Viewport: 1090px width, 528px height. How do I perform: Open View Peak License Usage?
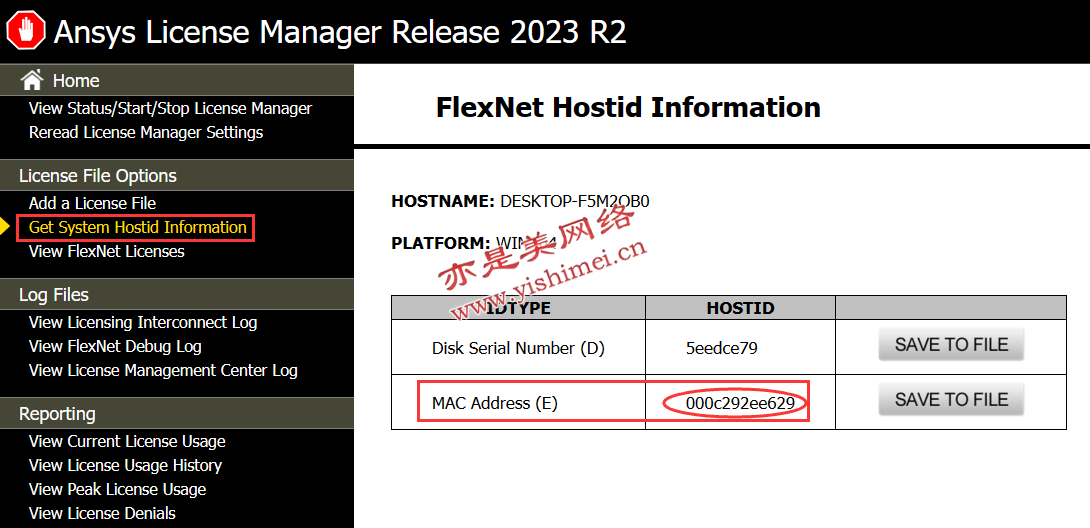tap(117, 489)
